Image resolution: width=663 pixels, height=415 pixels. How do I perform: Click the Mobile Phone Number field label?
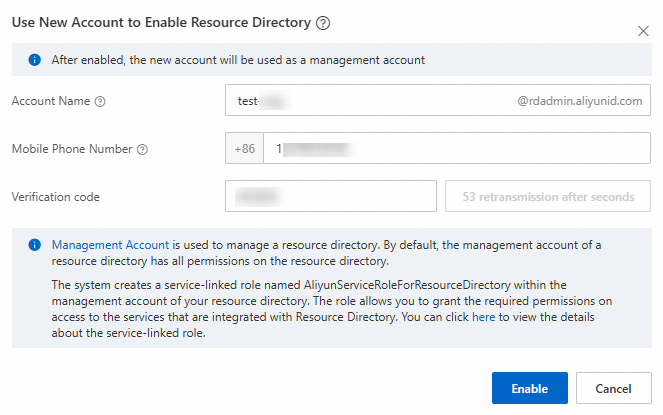tap(72, 149)
